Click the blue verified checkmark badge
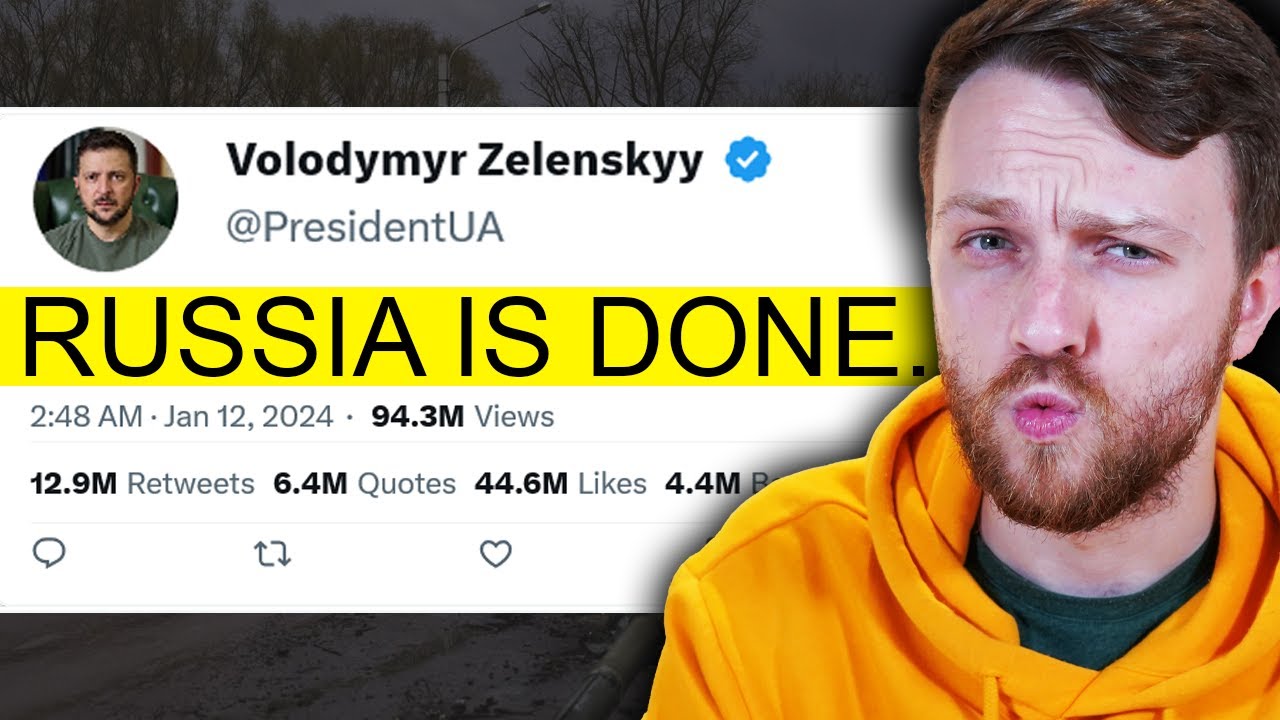This screenshot has width=1280, height=720. coord(748,161)
